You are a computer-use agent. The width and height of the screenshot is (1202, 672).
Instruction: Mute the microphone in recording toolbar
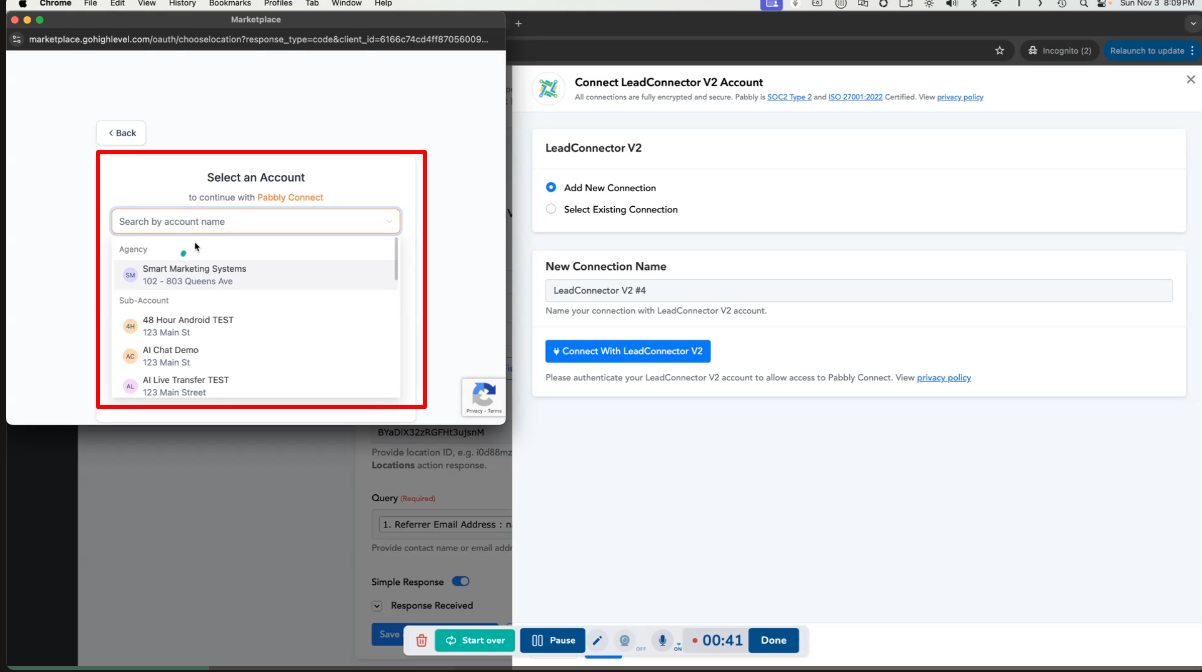pyautogui.click(x=661, y=641)
